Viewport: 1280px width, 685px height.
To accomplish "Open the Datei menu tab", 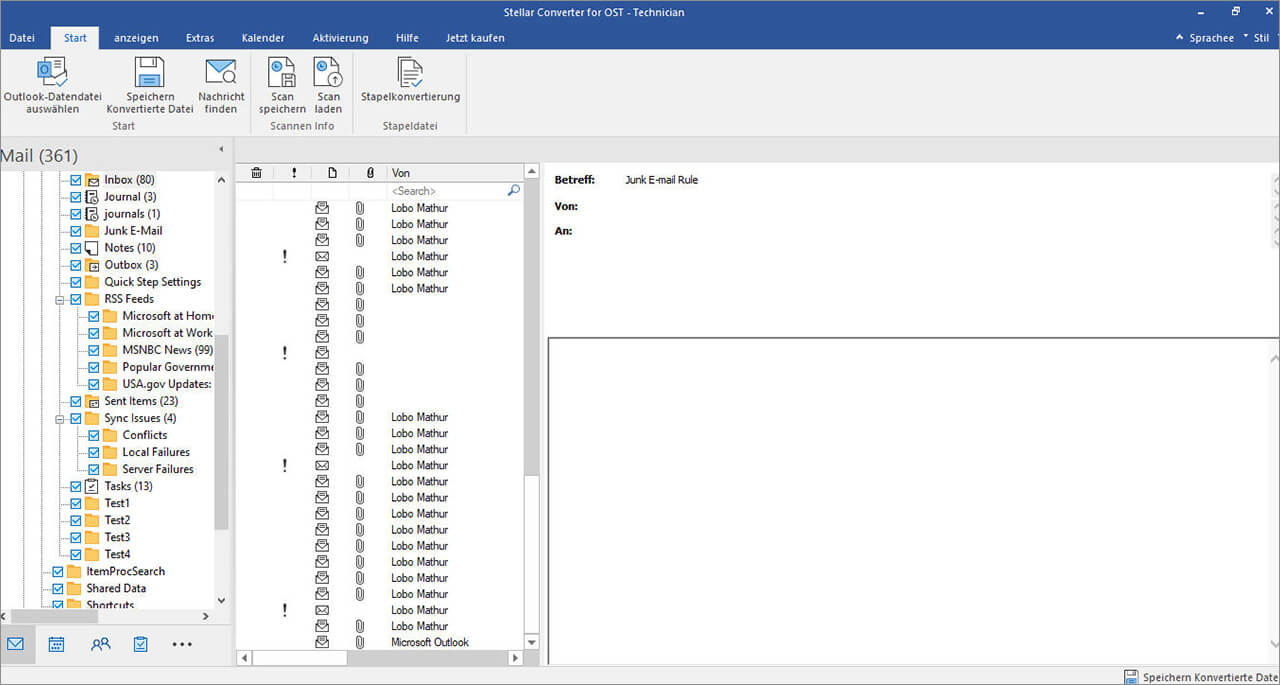I will click(x=22, y=38).
